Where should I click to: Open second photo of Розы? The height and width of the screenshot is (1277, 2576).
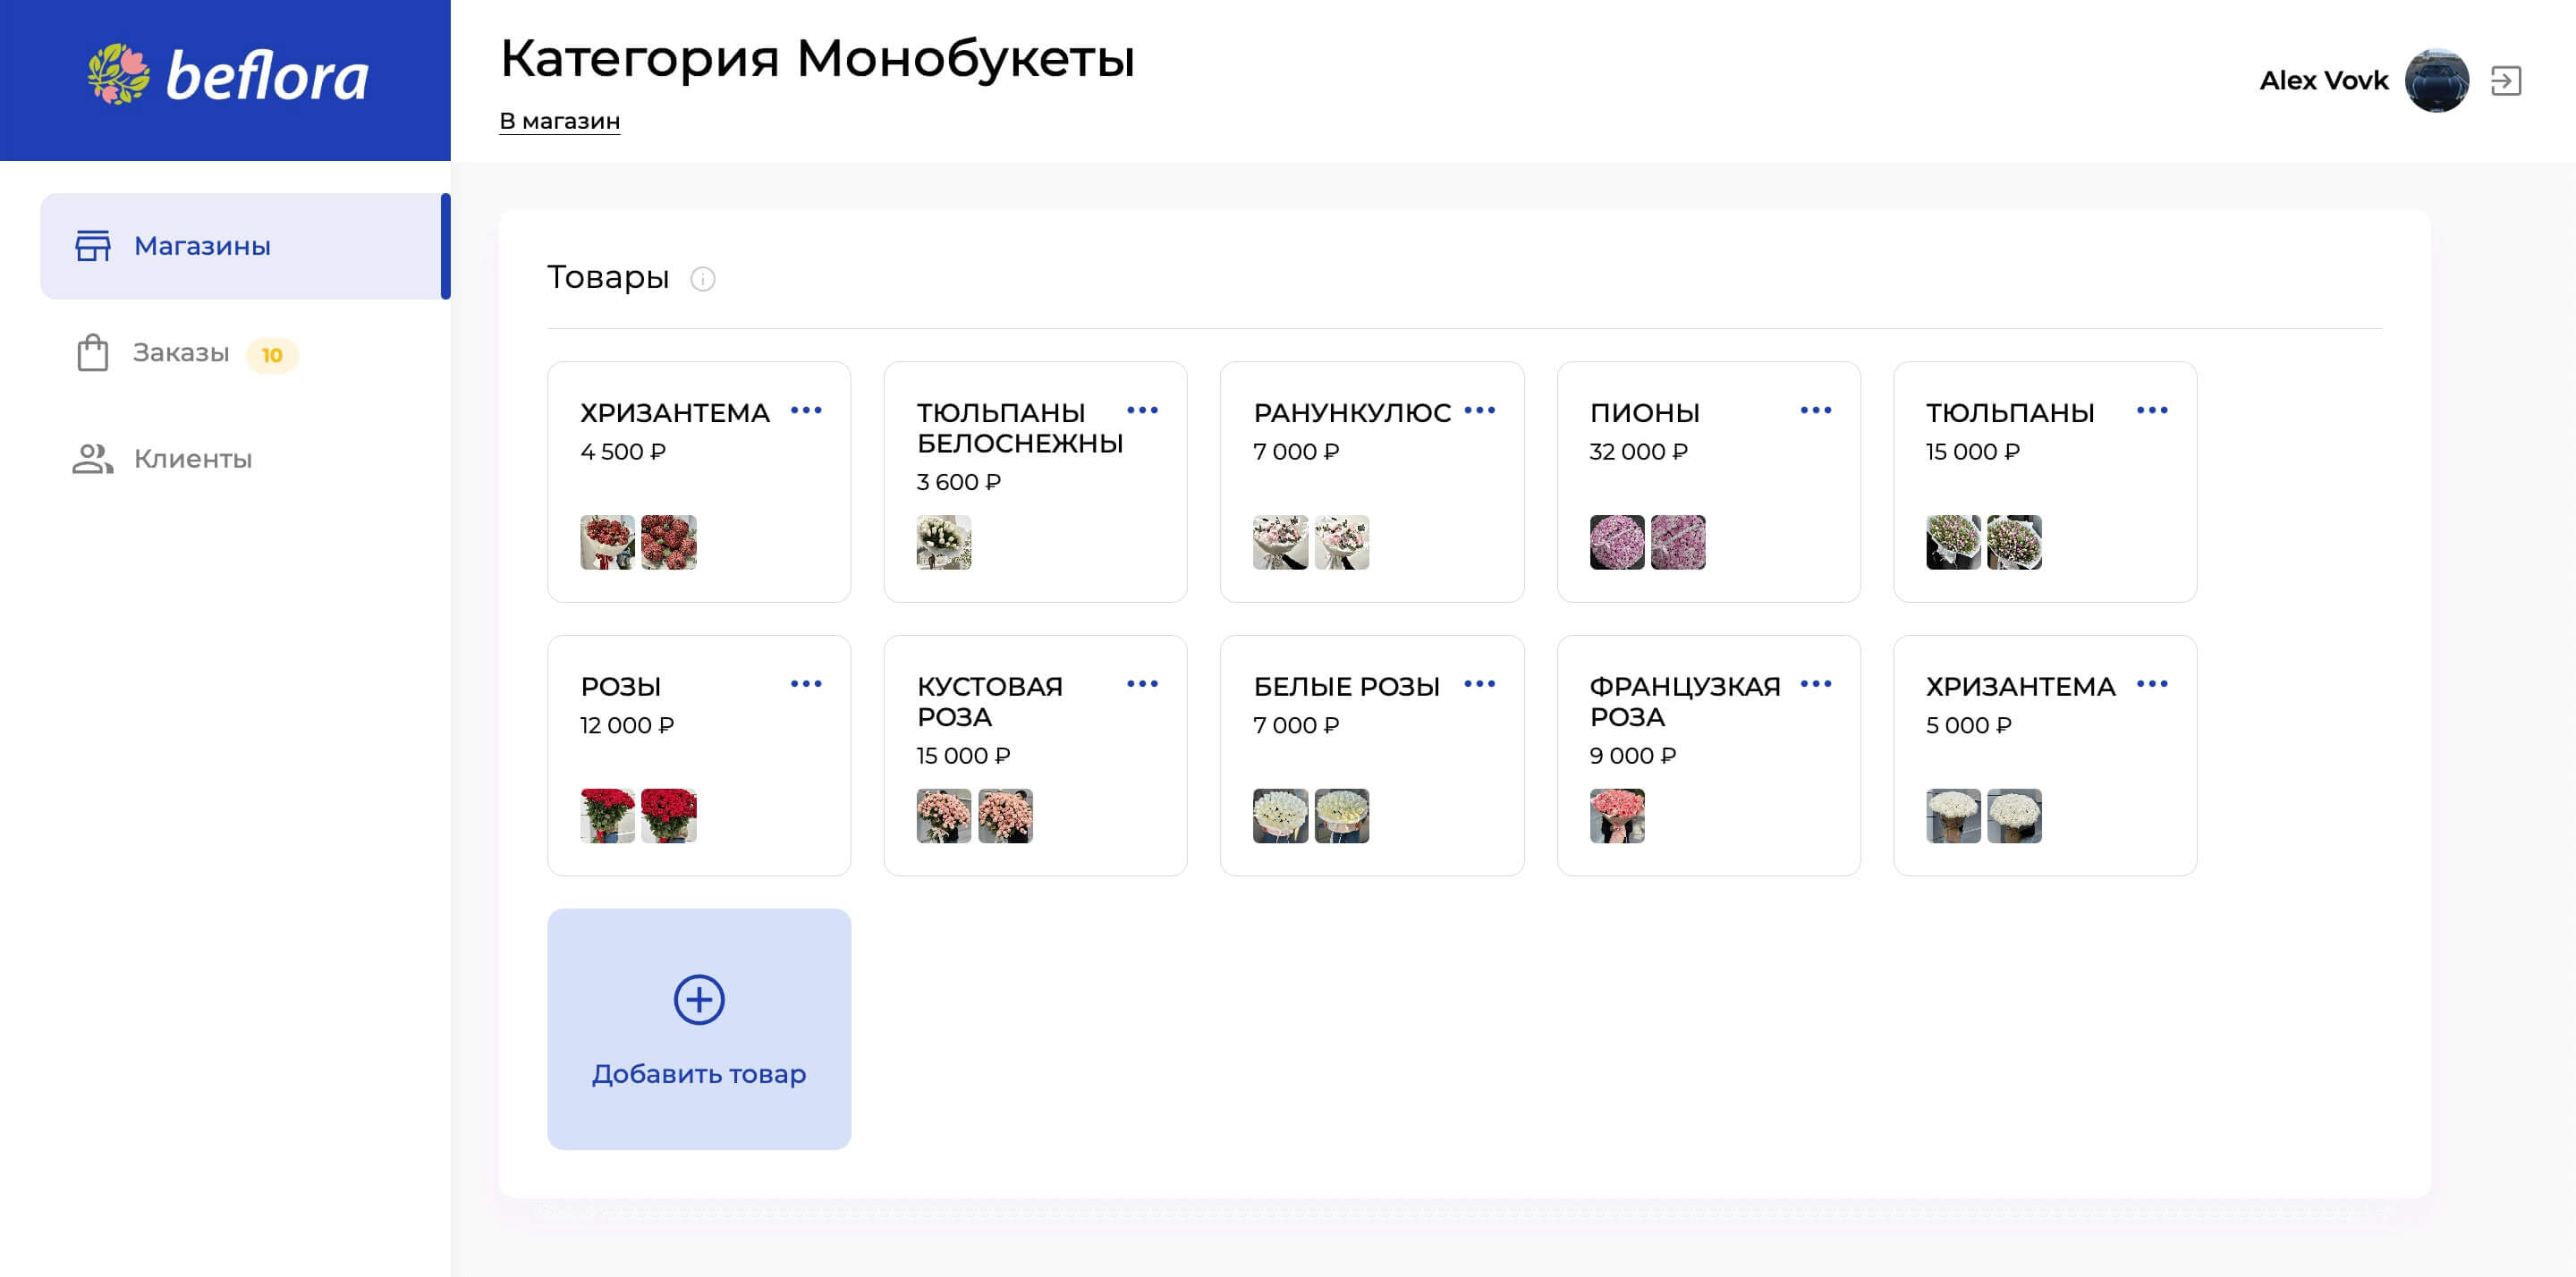pyautogui.click(x=669, y=816)
